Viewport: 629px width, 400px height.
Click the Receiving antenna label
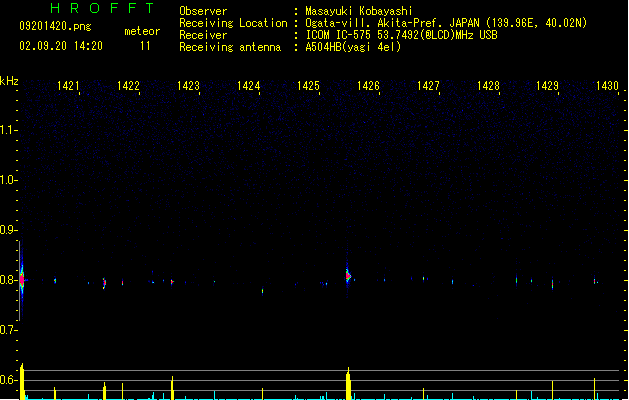230,47
